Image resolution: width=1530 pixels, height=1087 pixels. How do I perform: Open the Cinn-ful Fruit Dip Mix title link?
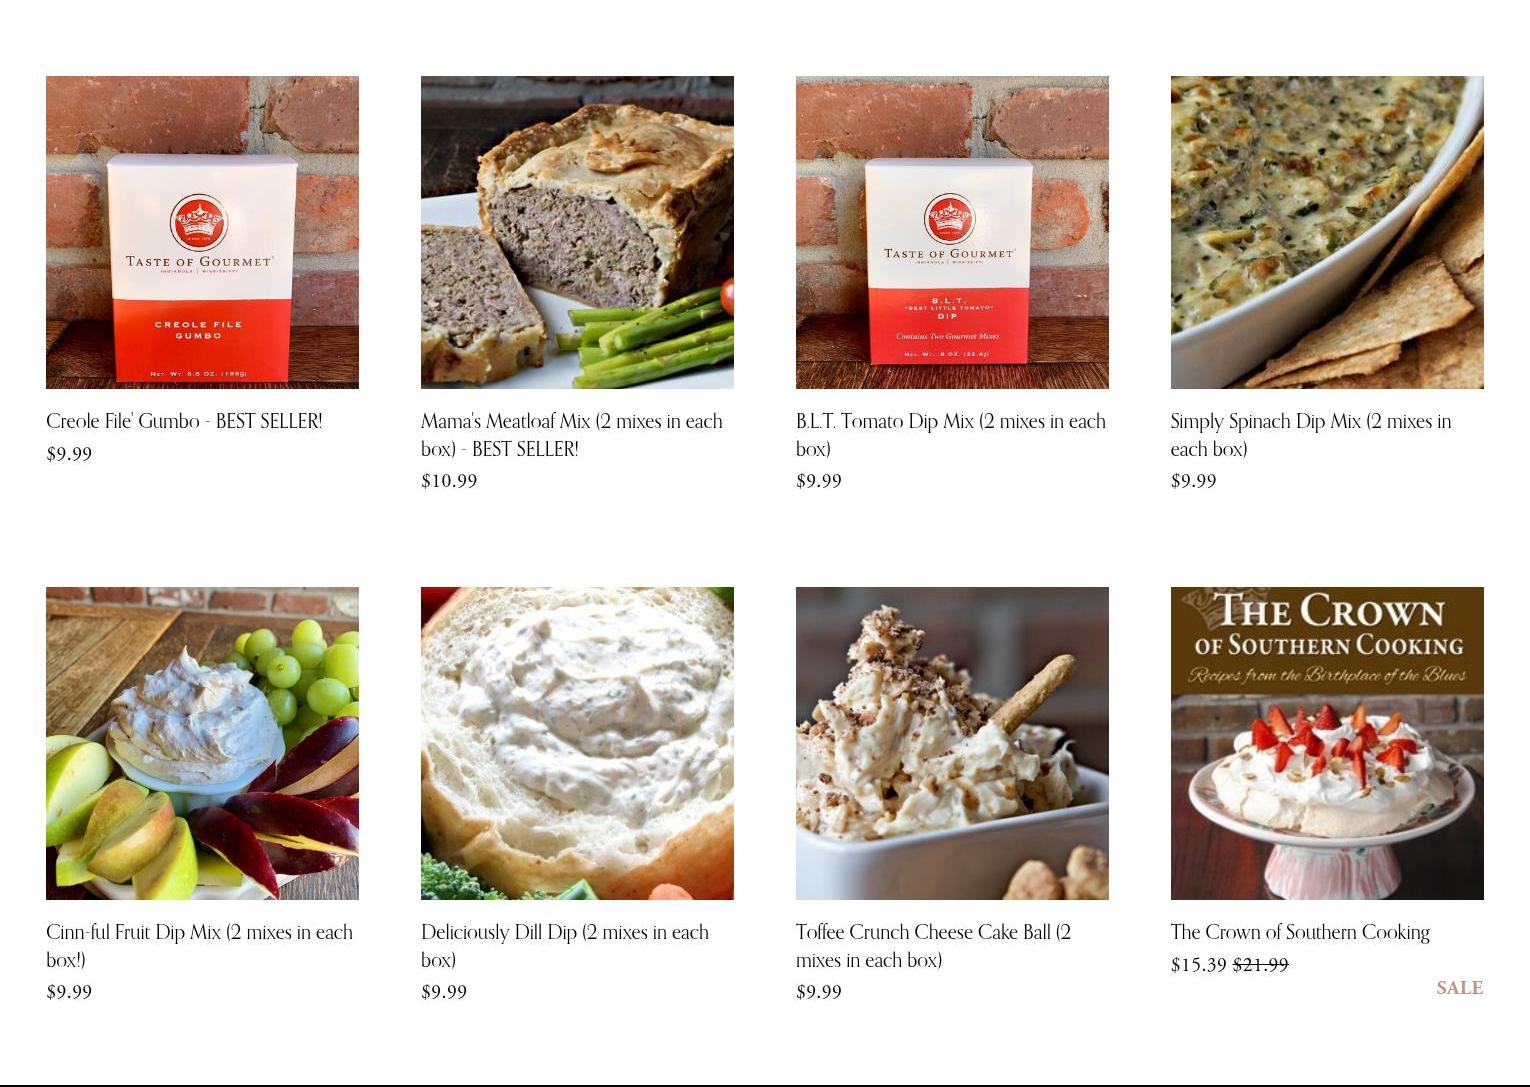199,946
